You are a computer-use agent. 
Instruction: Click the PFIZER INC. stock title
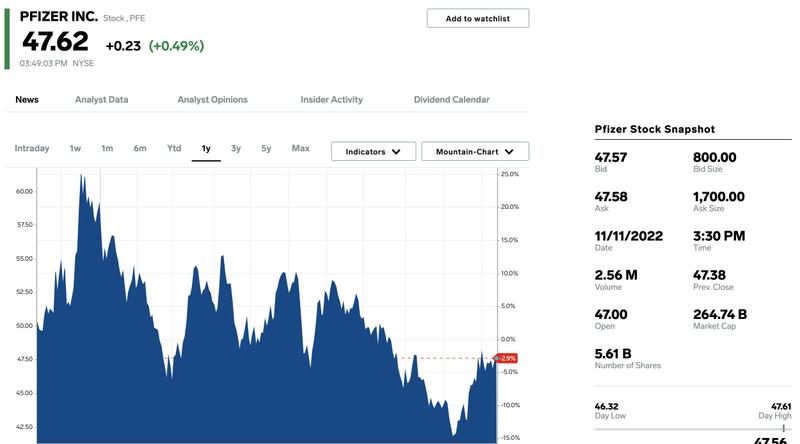point(59,16)
